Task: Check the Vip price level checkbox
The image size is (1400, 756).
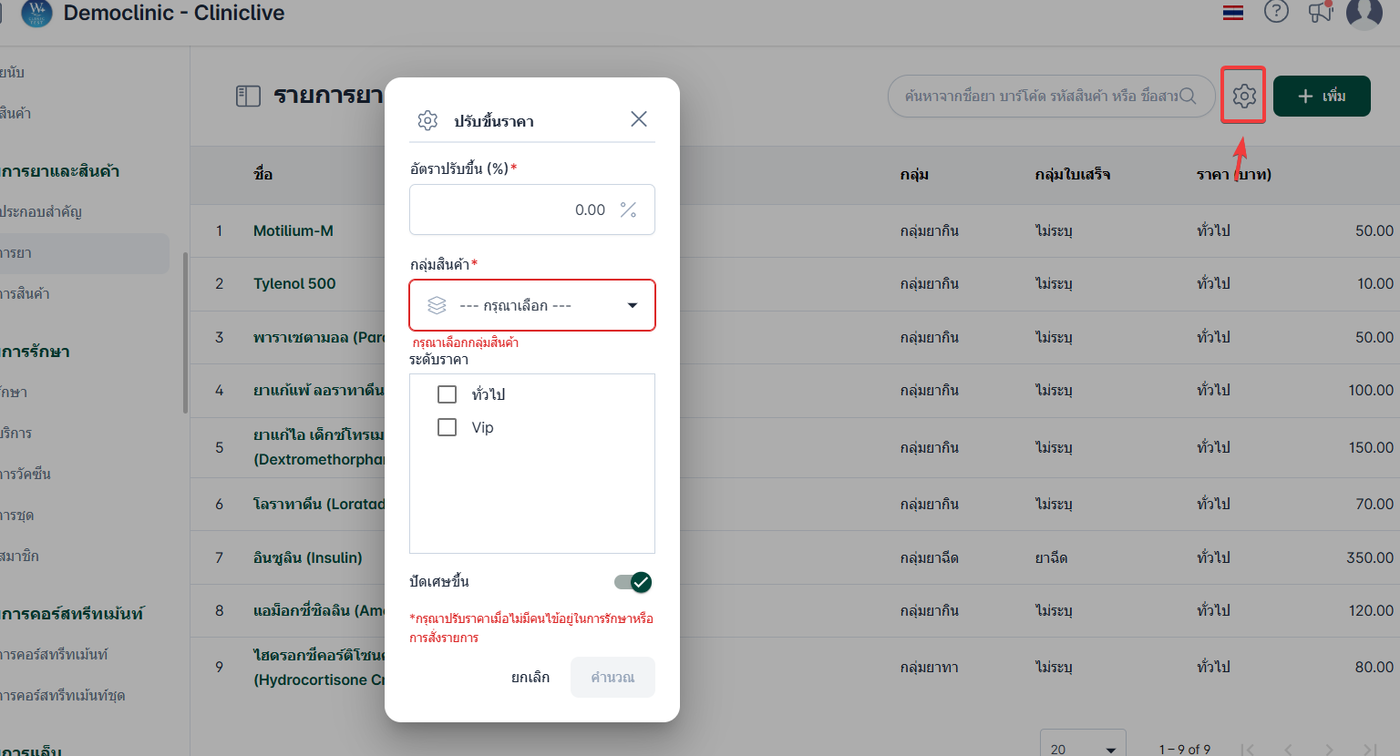Action: click(x=447, y=428)
